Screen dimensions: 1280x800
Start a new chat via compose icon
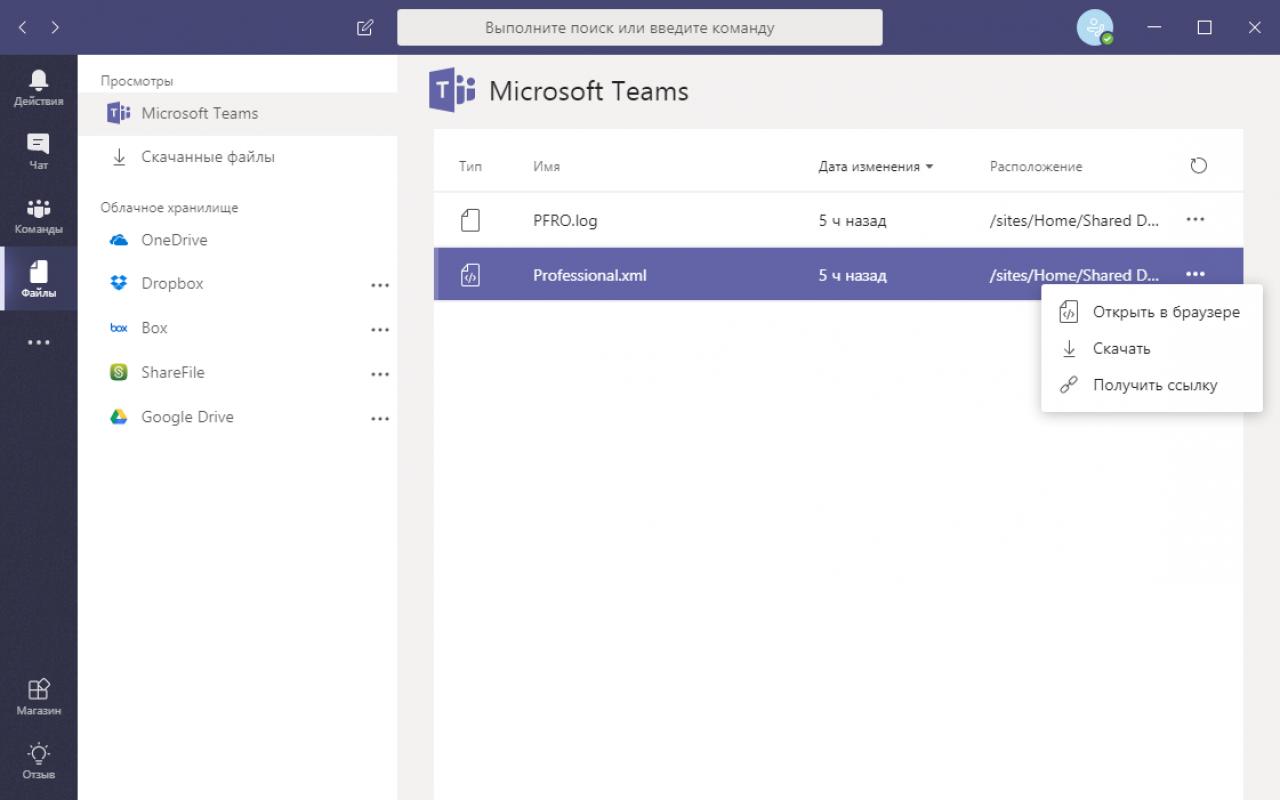(365, 28)
